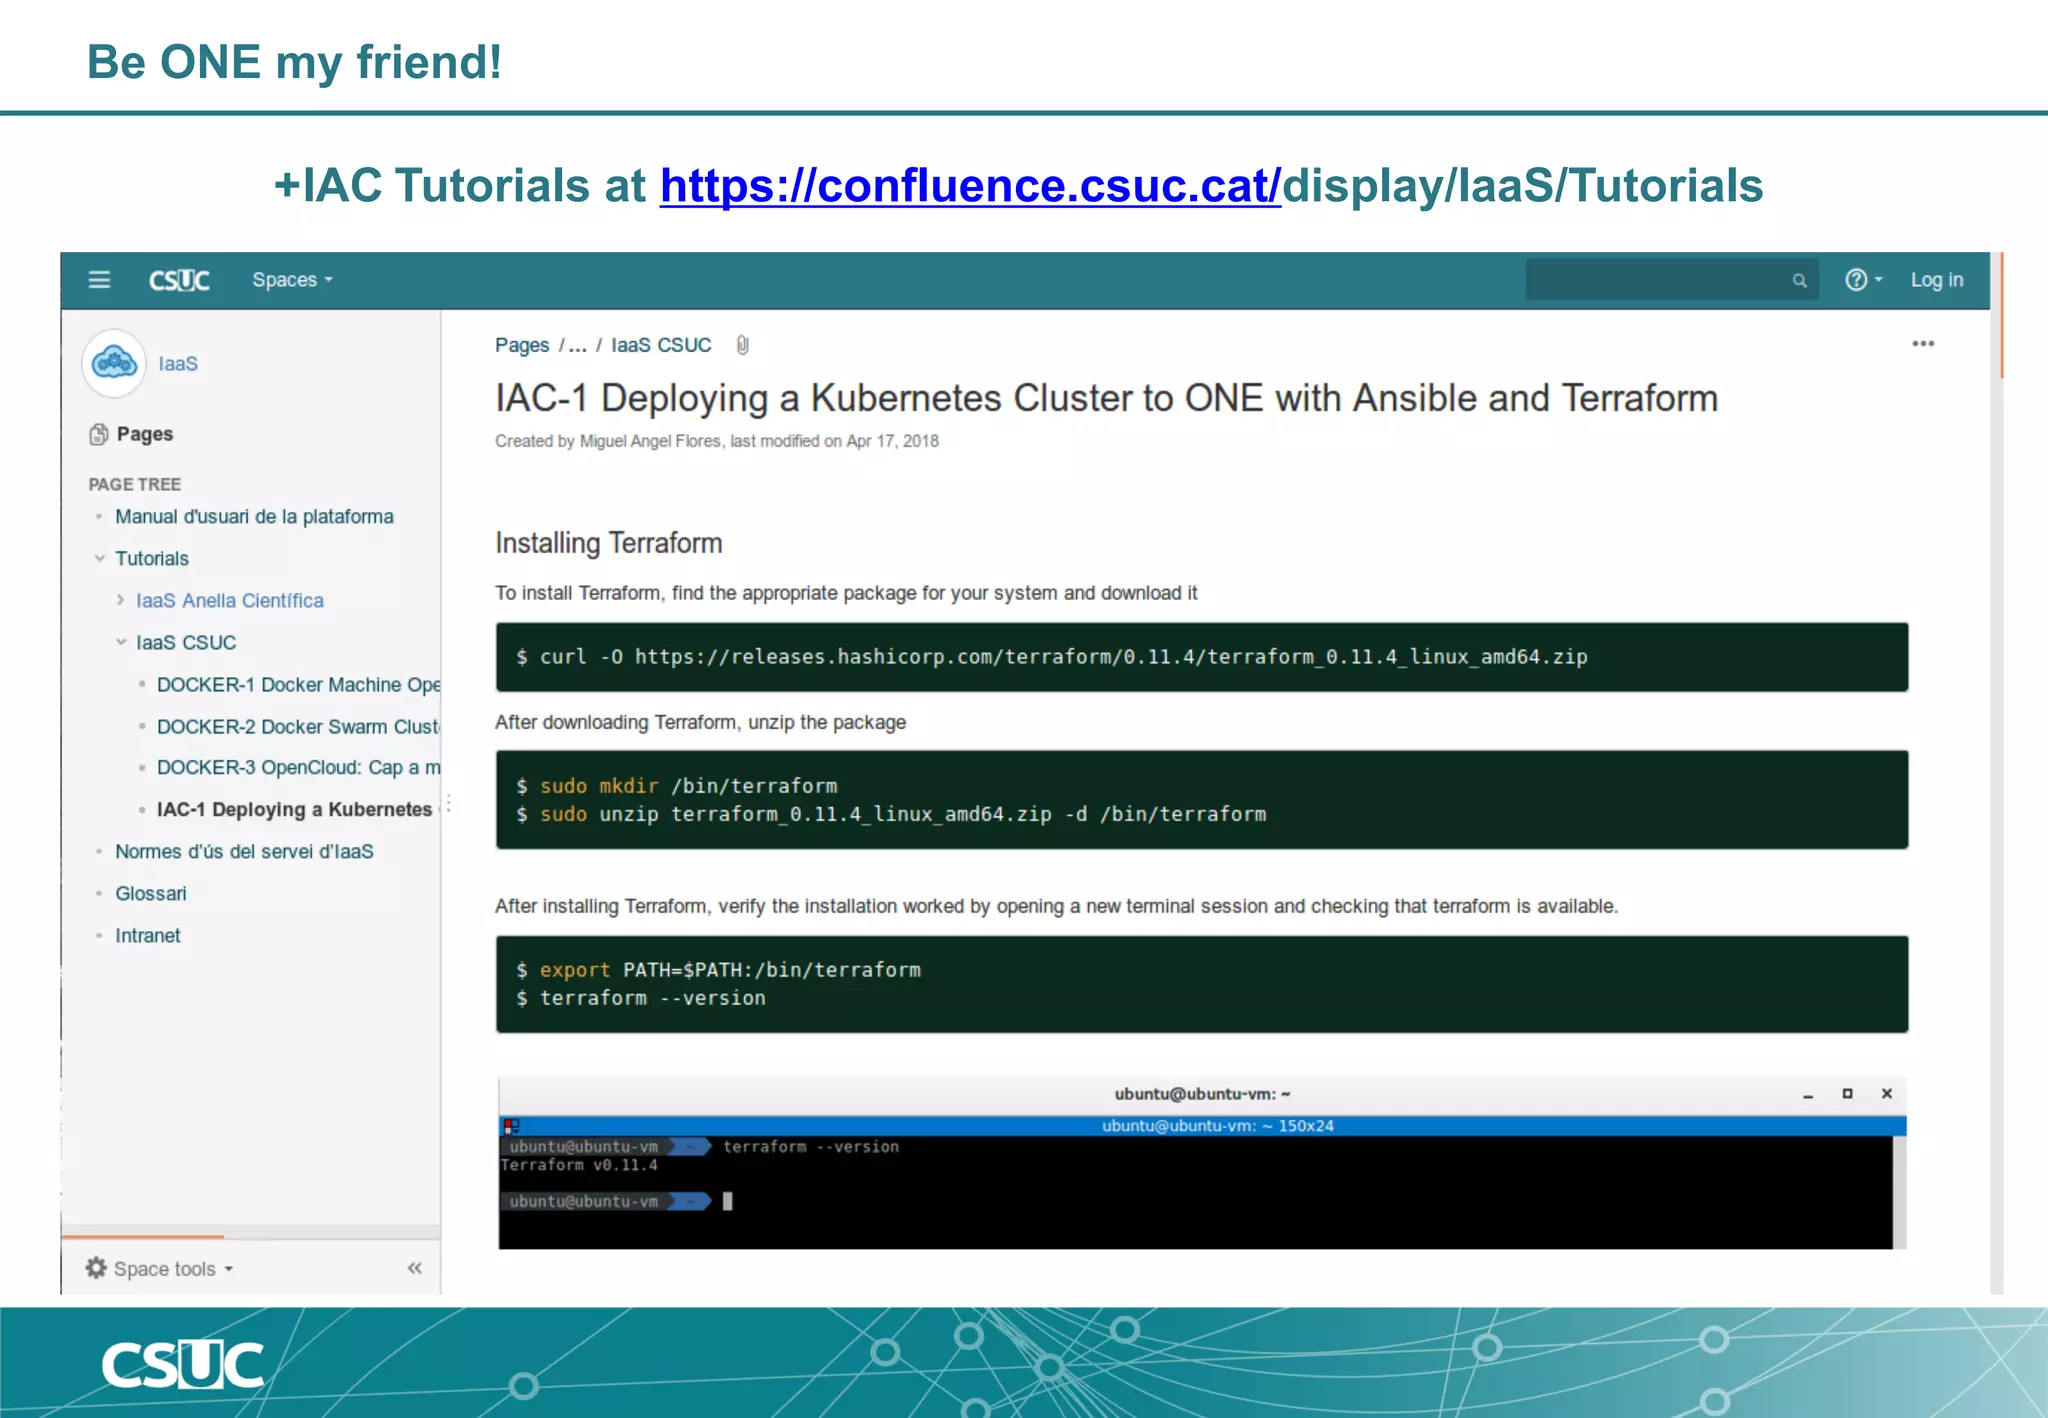The width and height of the screenshot is (2048, 1418).
Task: Click the magnifier search icon
Action: click(x=1799, y=281)
